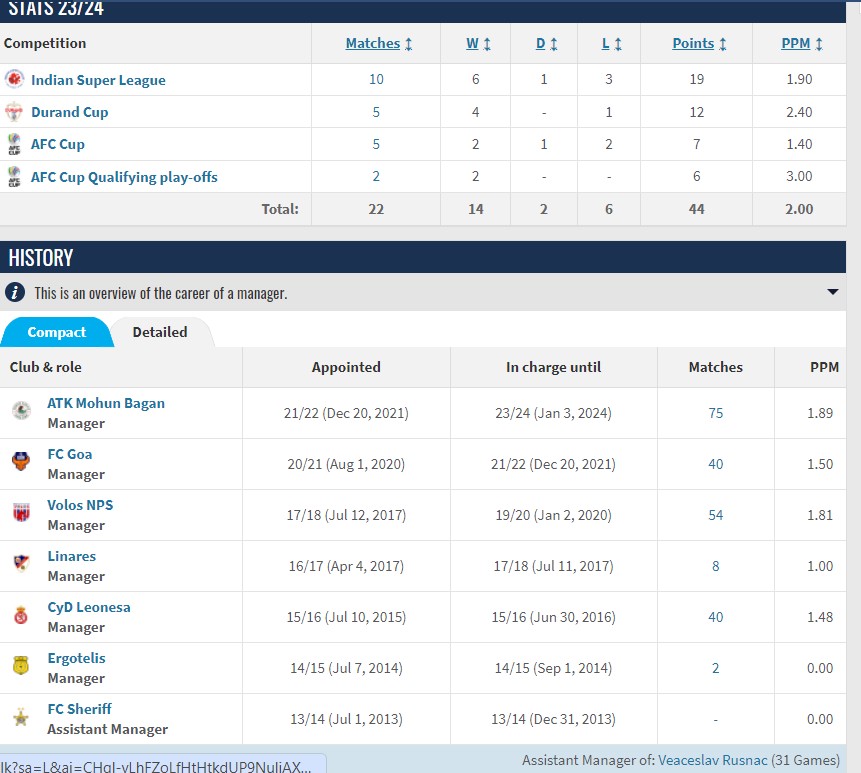Screen dimensions: 861x773
Task: Click the 2 matches link for Qualifying play-offs
Action: tap(376, 176)
